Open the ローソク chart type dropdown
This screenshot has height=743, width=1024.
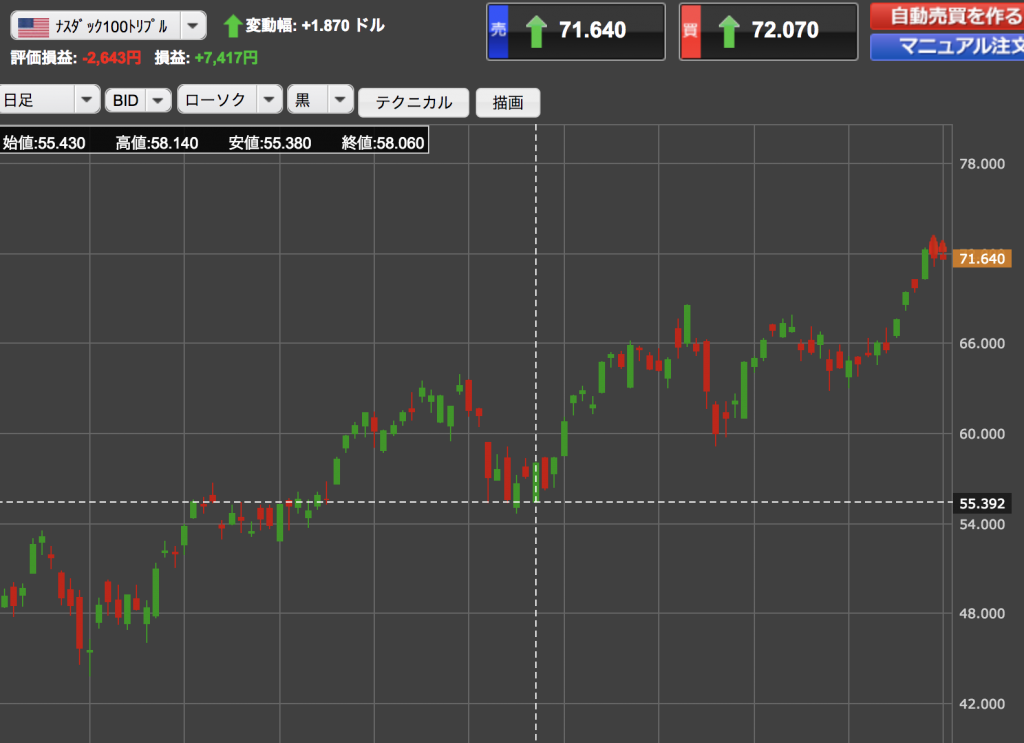coord(230,100)
